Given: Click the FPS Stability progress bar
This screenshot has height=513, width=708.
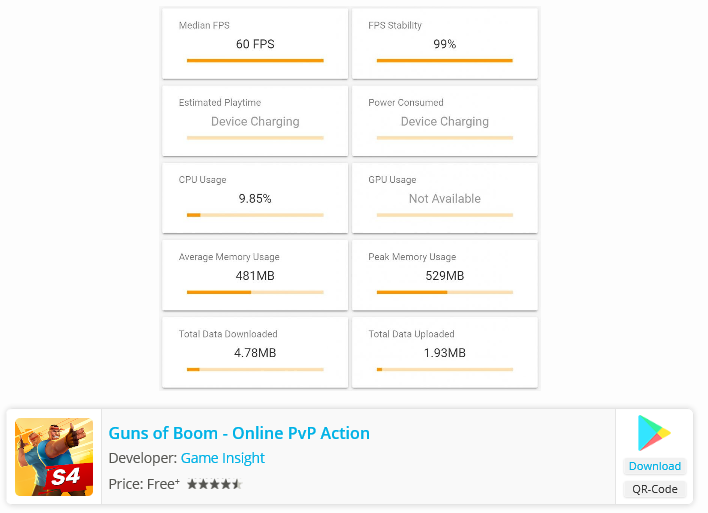Looking at the screenshot, I should [x=444, y=61].
